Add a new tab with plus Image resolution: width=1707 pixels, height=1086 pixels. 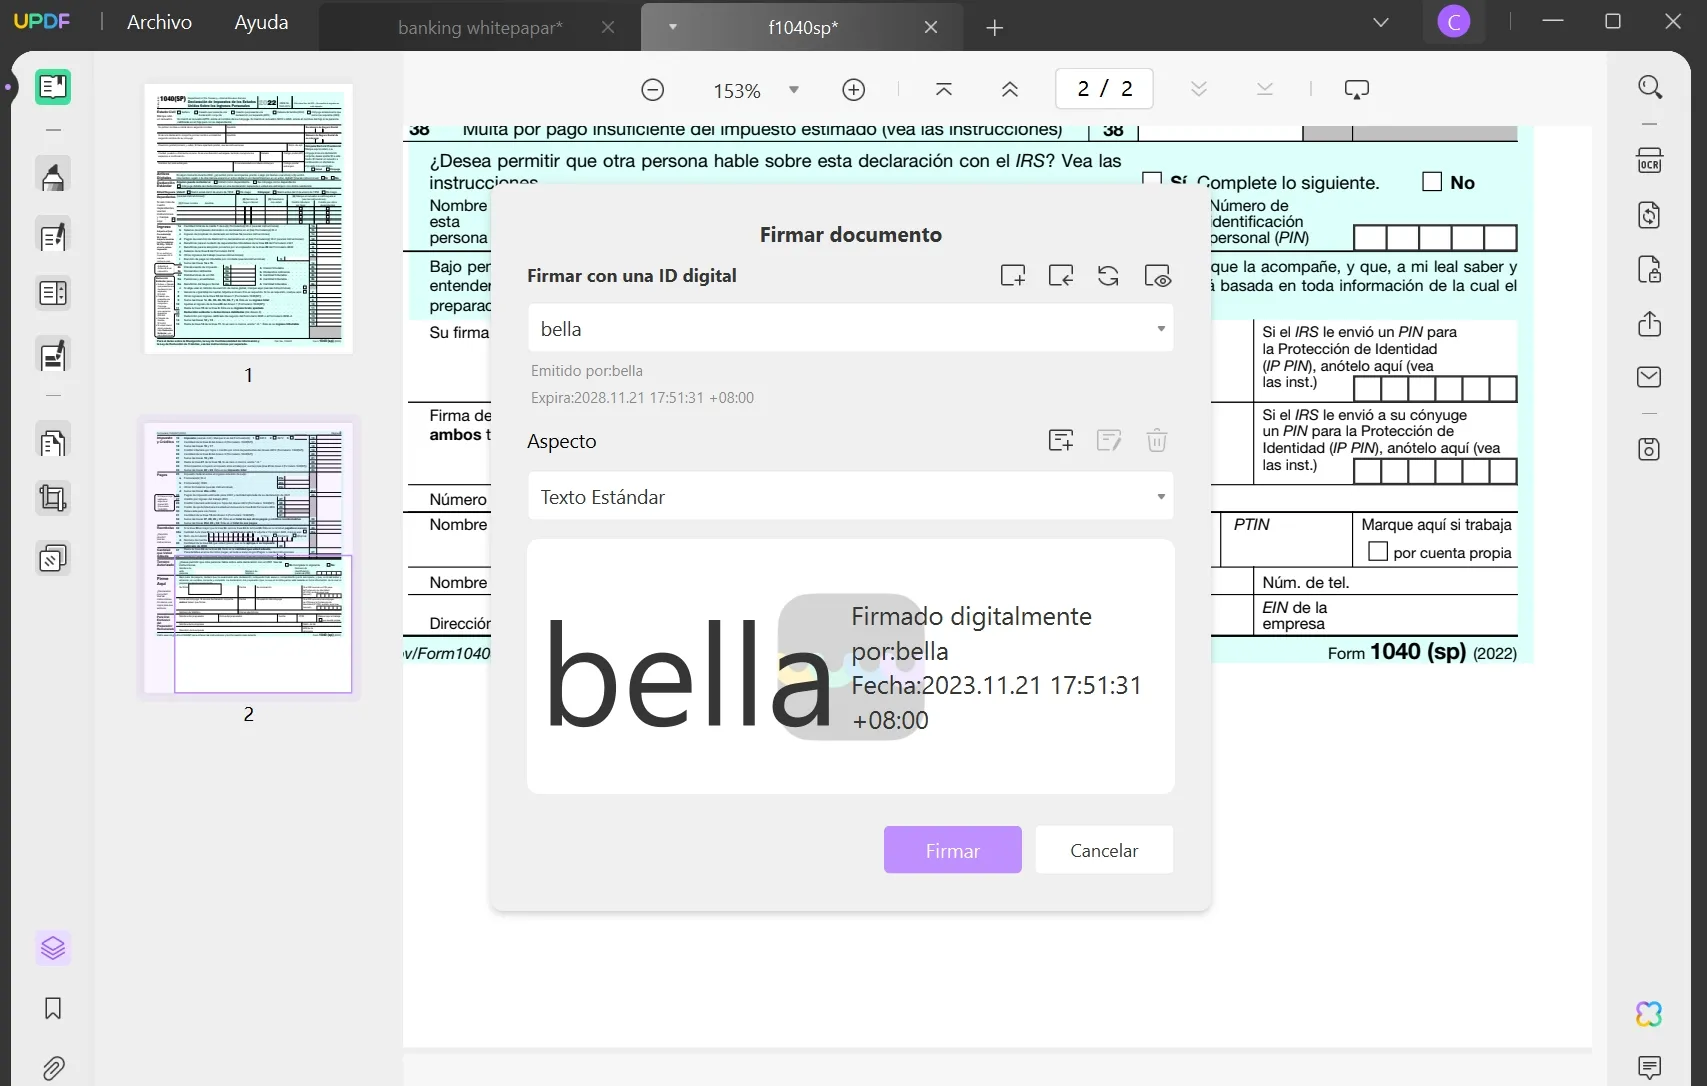tap(994, 28)
